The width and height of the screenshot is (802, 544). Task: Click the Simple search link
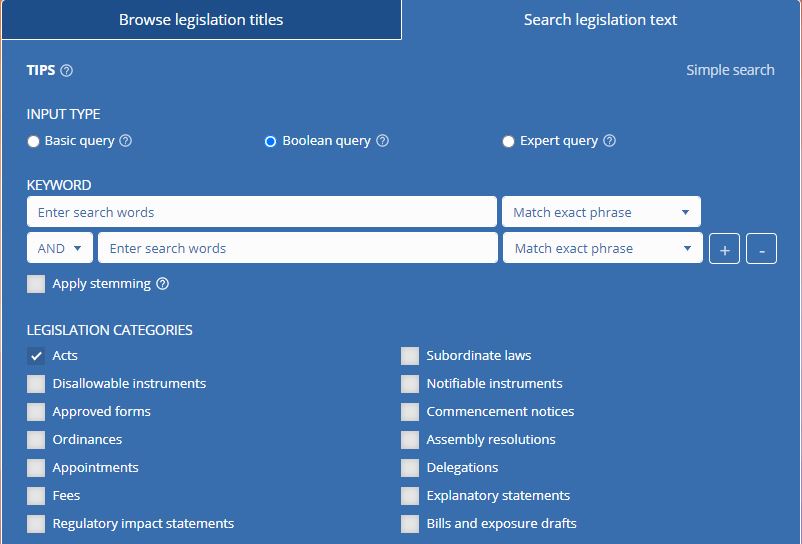[x=730, y=70]
